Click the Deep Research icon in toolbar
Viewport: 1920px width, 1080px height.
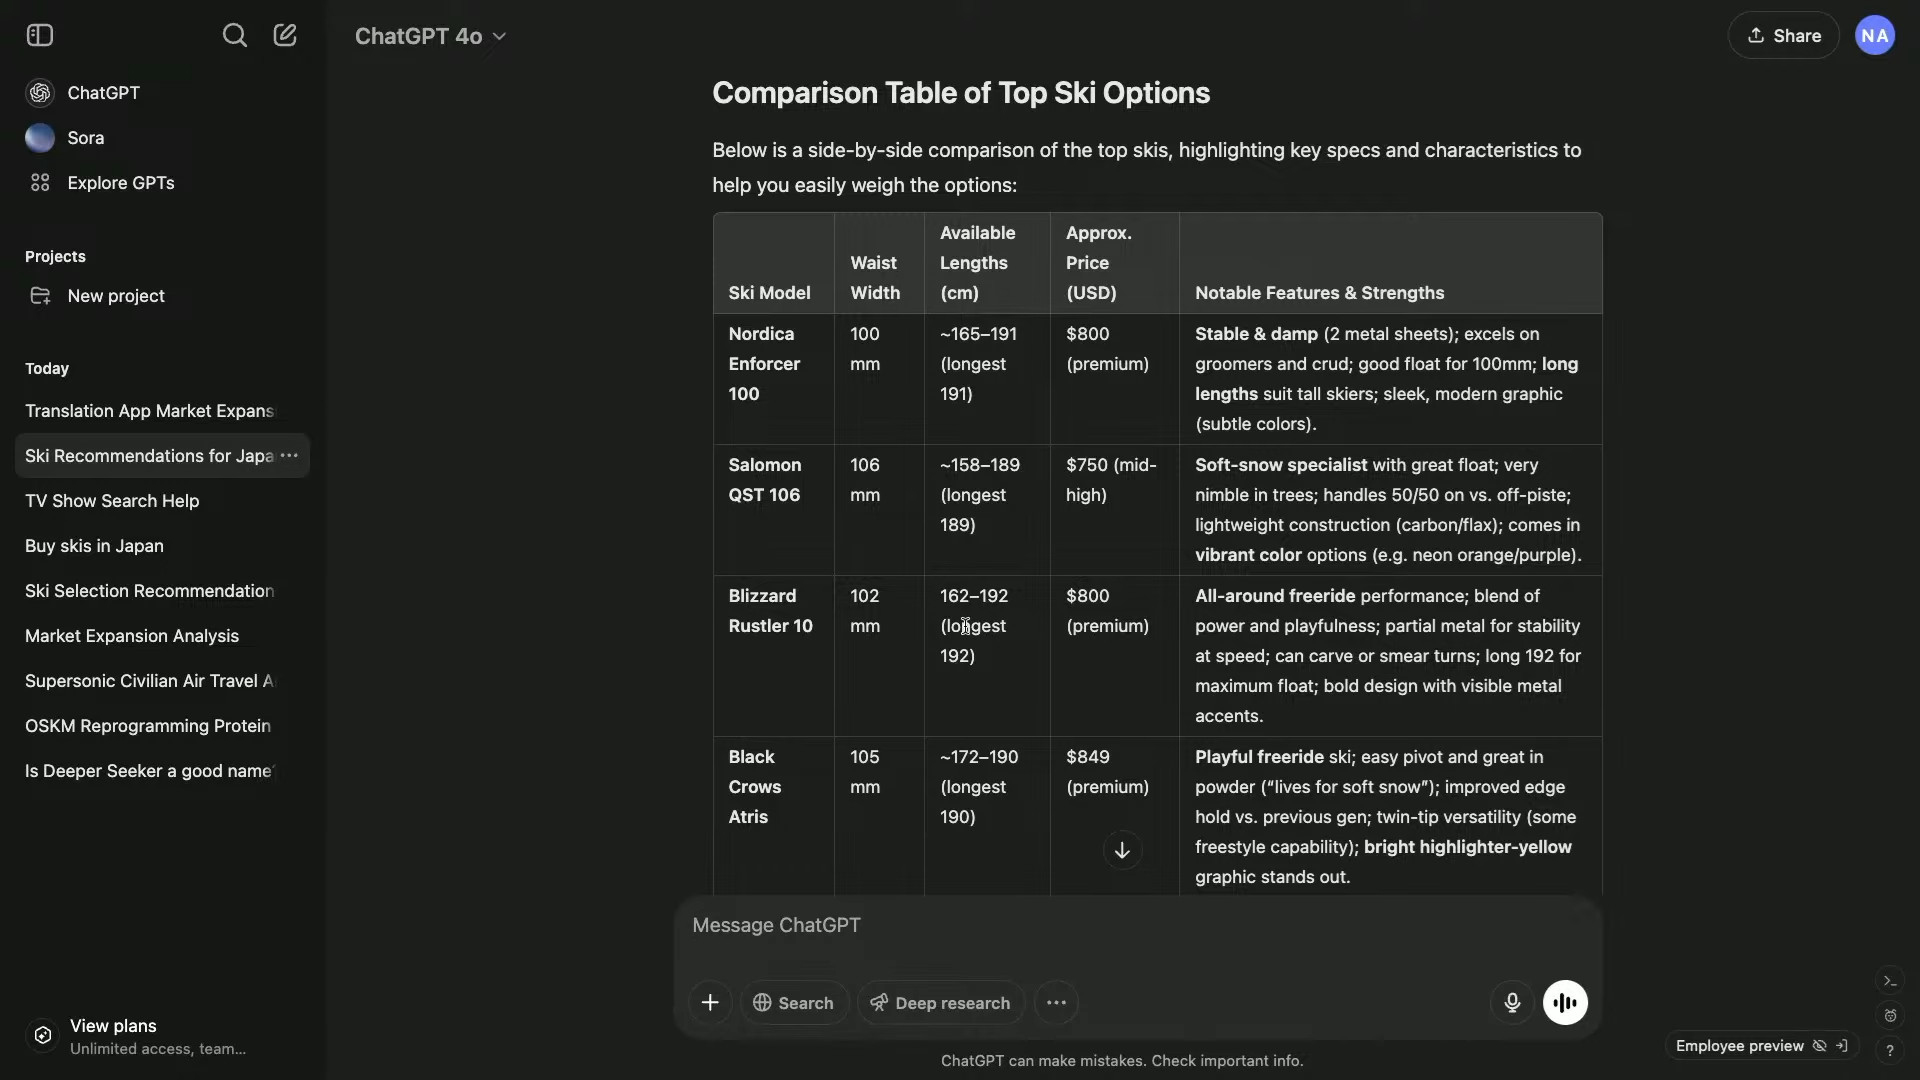pos(876,1002)
